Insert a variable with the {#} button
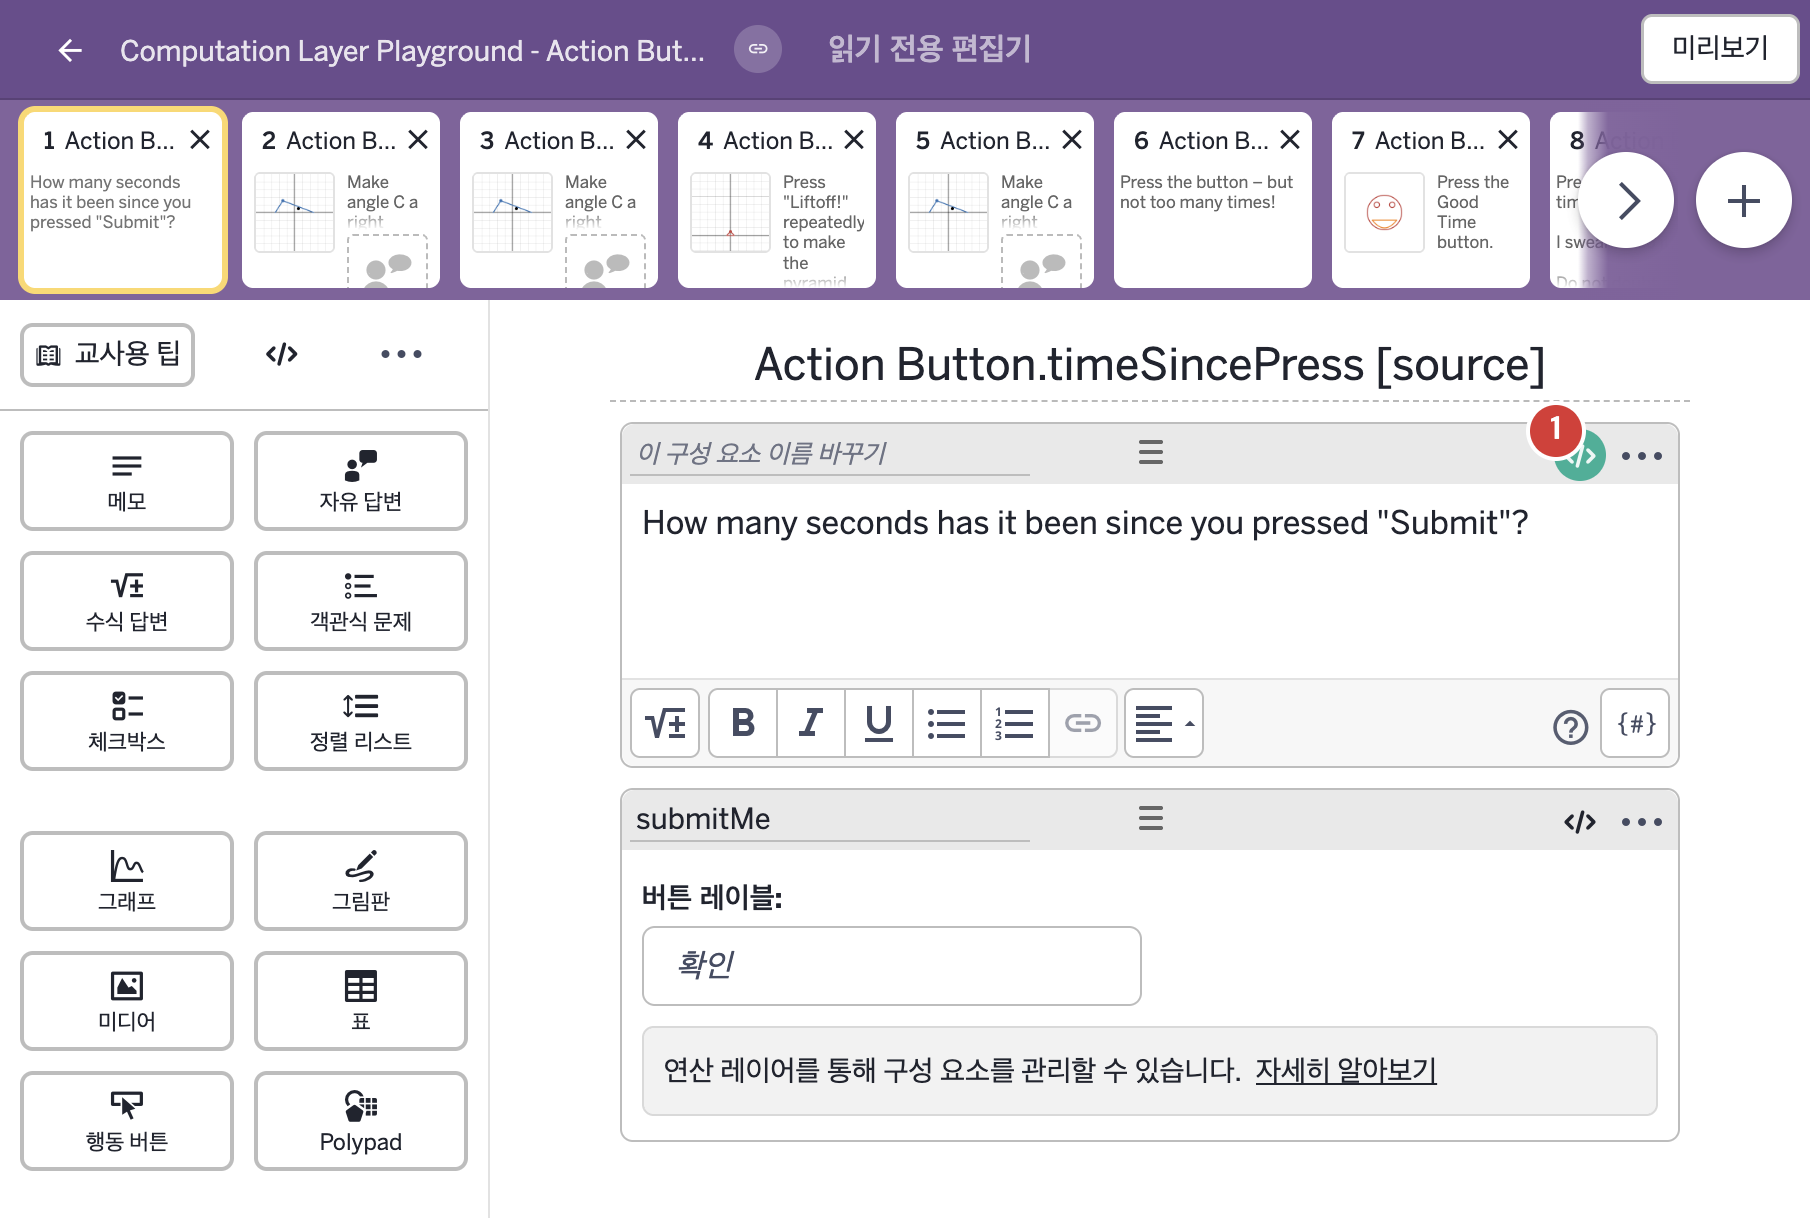This screenshot has width=1810, height=1218. click(1635, 723)
